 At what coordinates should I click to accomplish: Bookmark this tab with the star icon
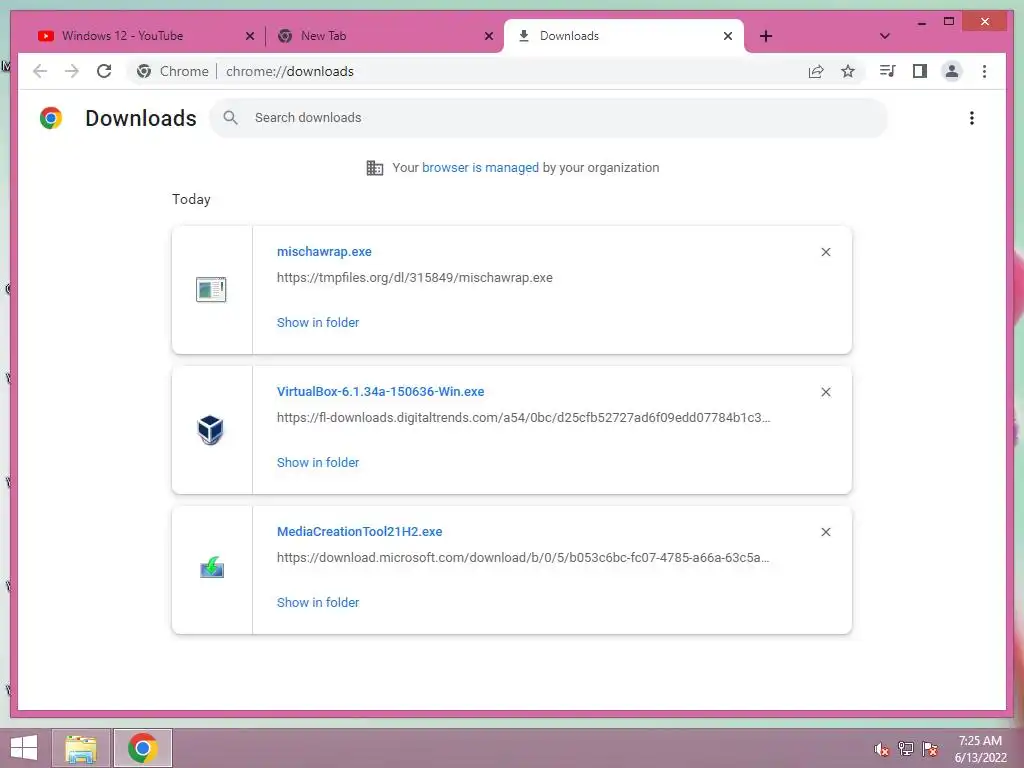(848, 71)
